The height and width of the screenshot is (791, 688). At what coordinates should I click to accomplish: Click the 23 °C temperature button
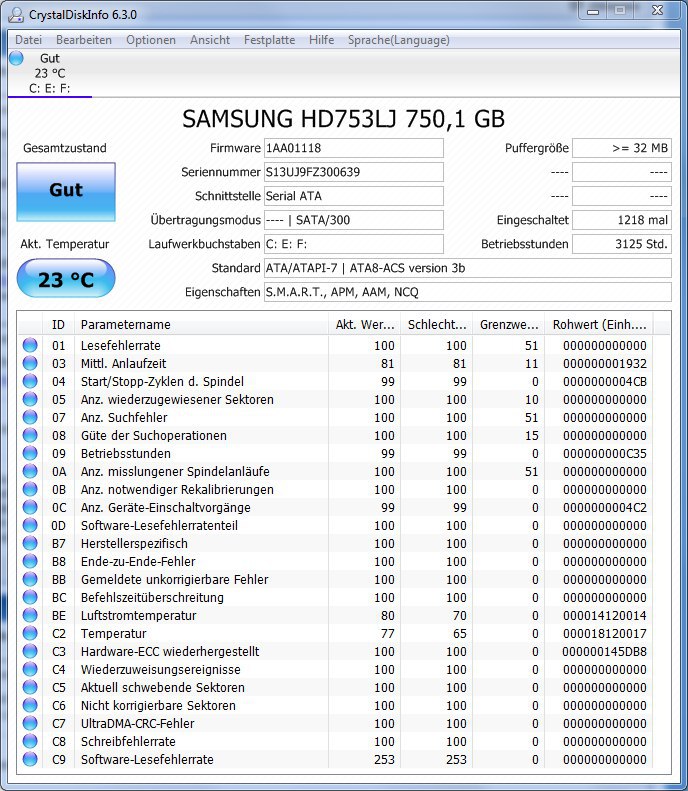click(66, 278)
